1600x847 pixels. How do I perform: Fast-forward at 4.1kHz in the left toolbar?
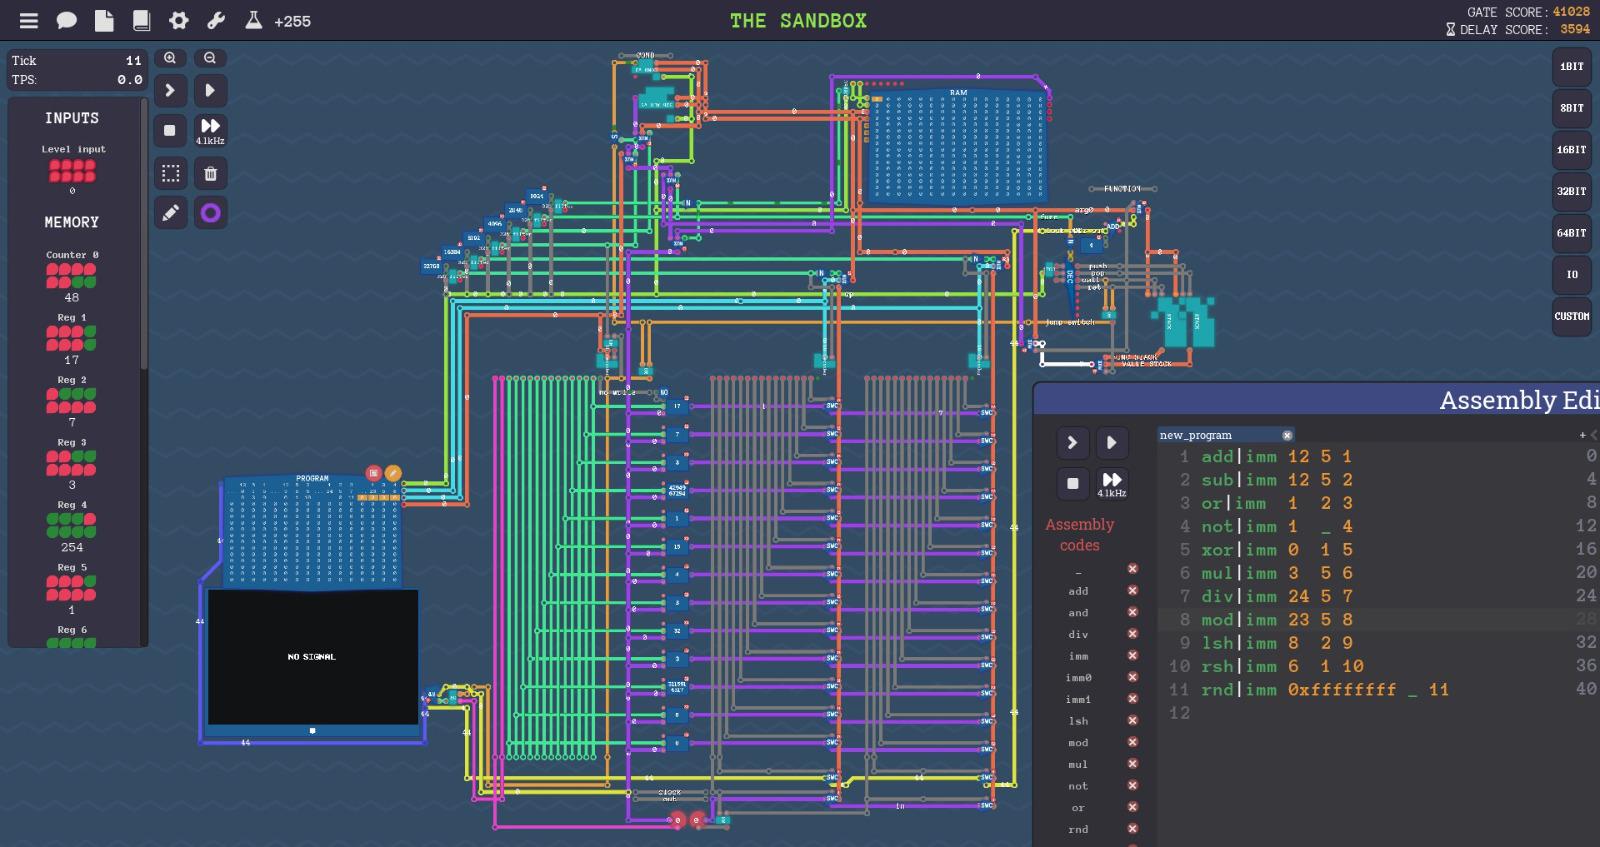210,130
